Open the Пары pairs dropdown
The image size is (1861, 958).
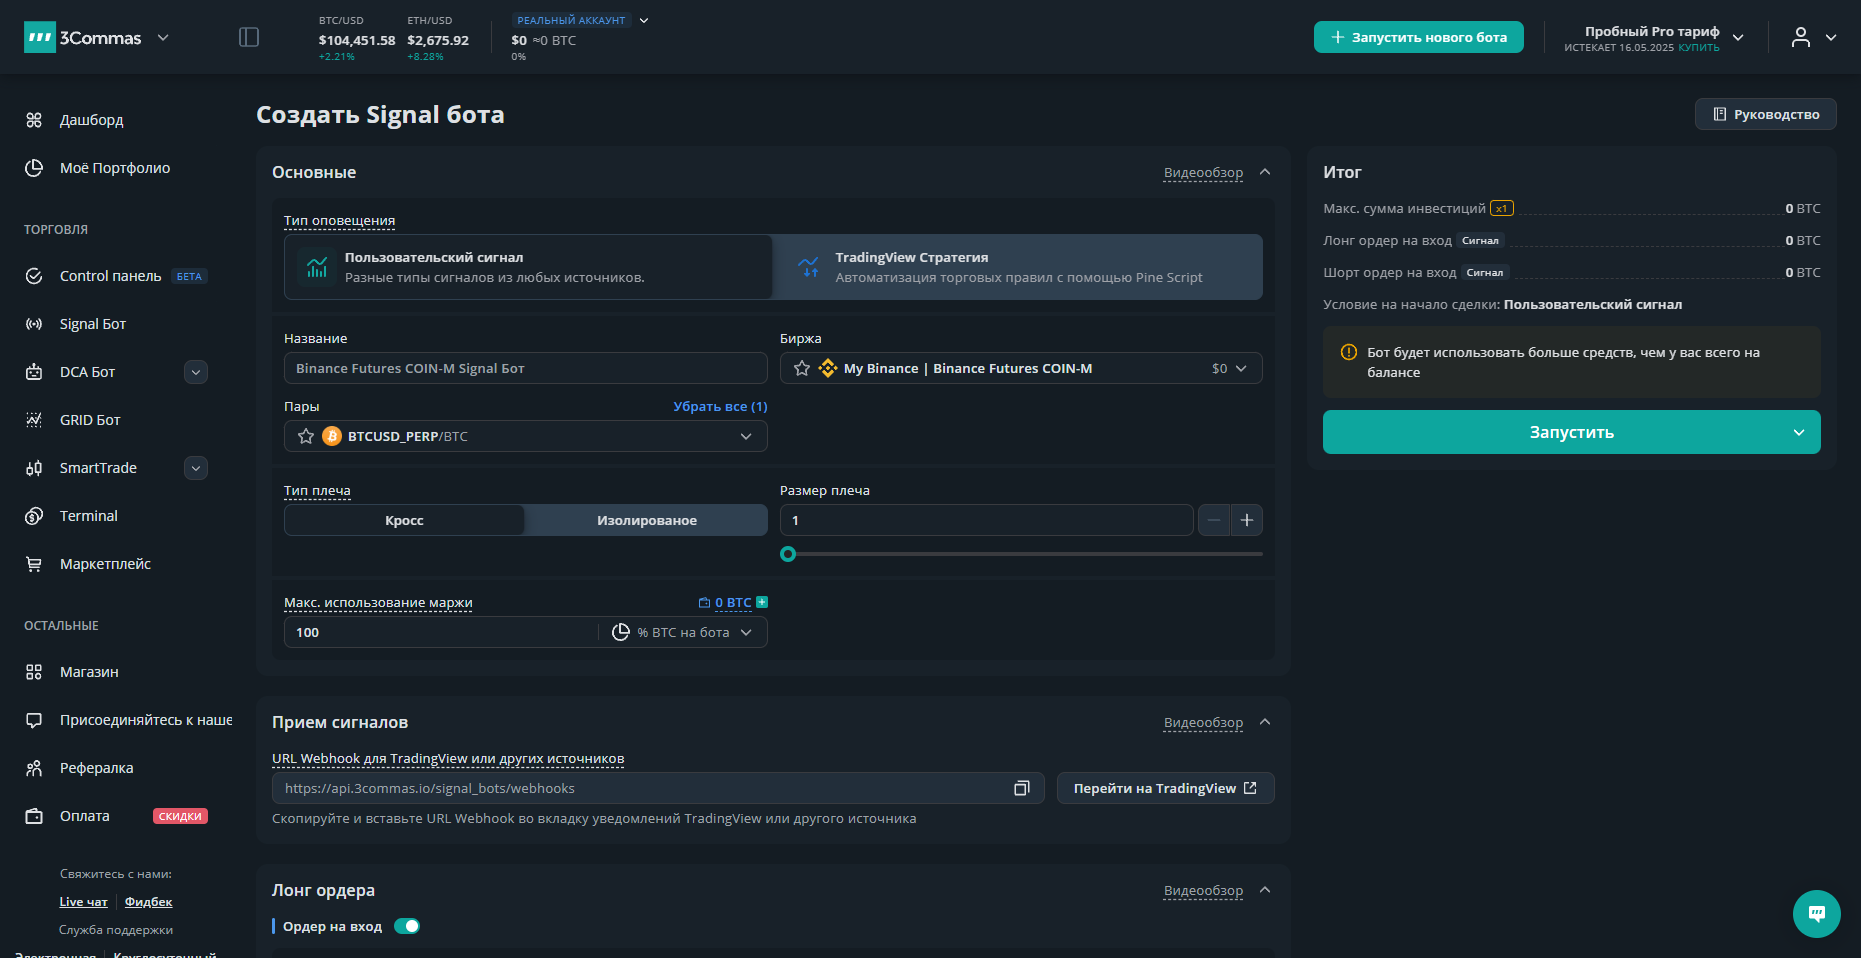[526, 436]
